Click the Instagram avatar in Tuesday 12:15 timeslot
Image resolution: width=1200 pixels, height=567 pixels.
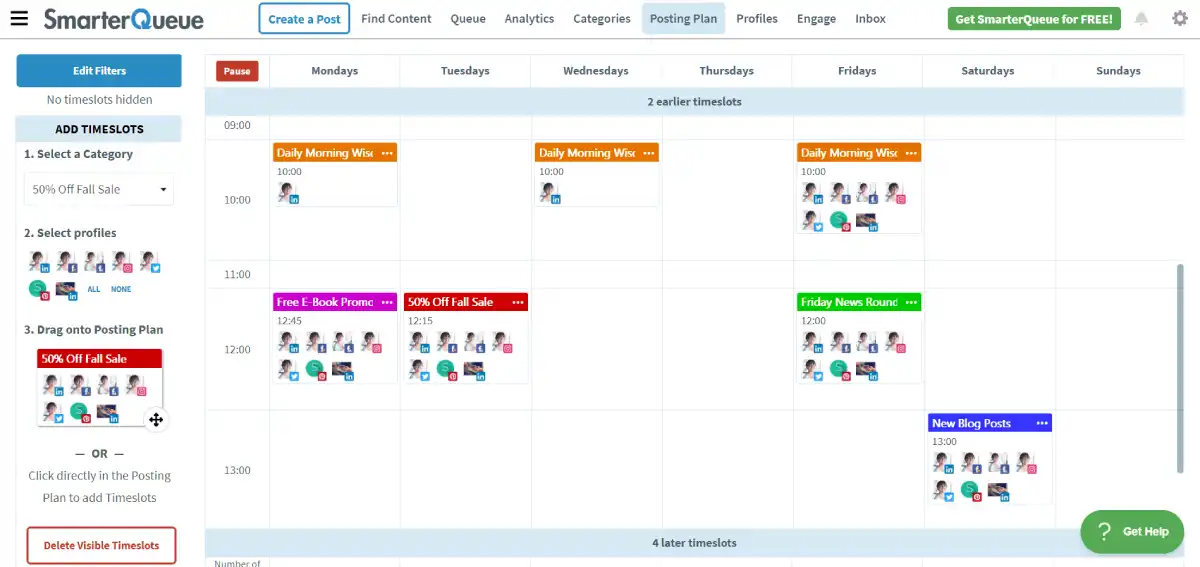tap(502, 342)
